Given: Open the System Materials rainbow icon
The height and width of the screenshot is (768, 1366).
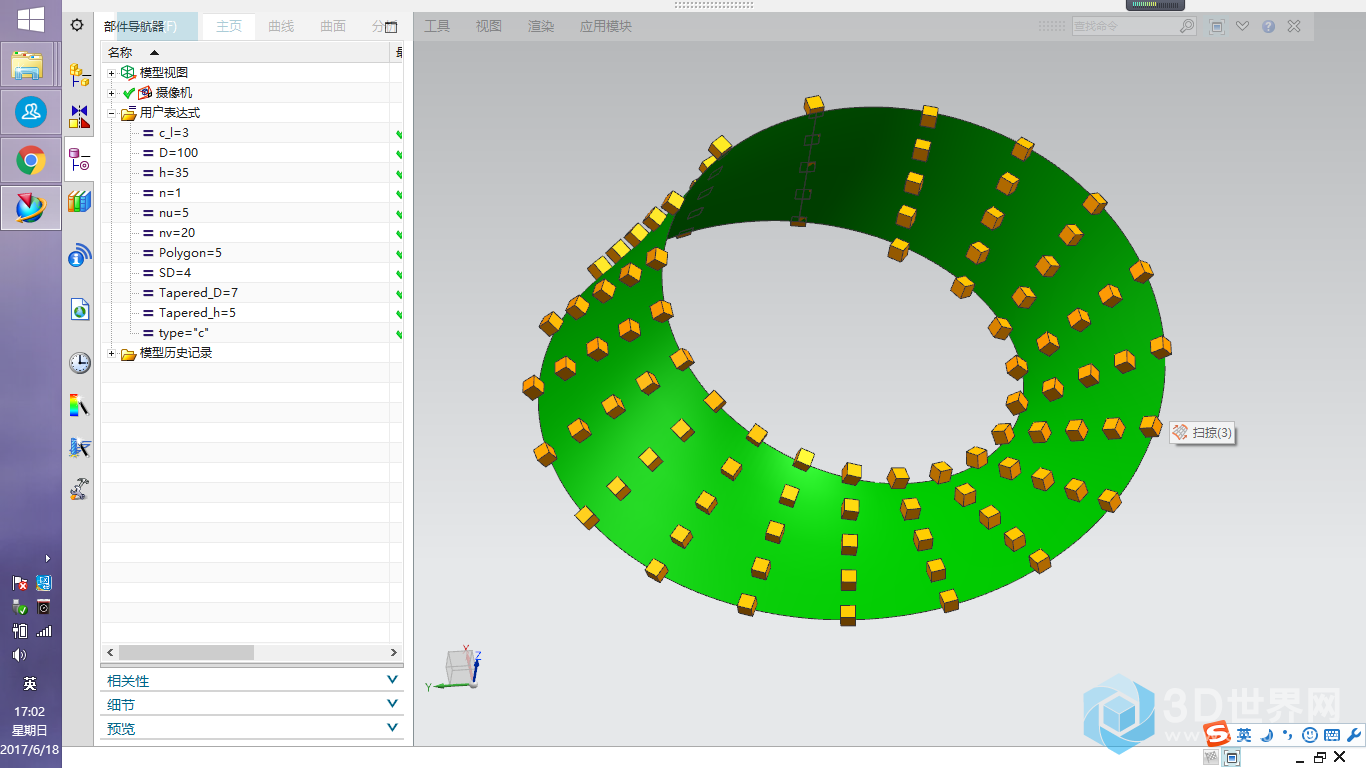Looking at the screenshot, I should pyautogui.click(x=79, y=405).
